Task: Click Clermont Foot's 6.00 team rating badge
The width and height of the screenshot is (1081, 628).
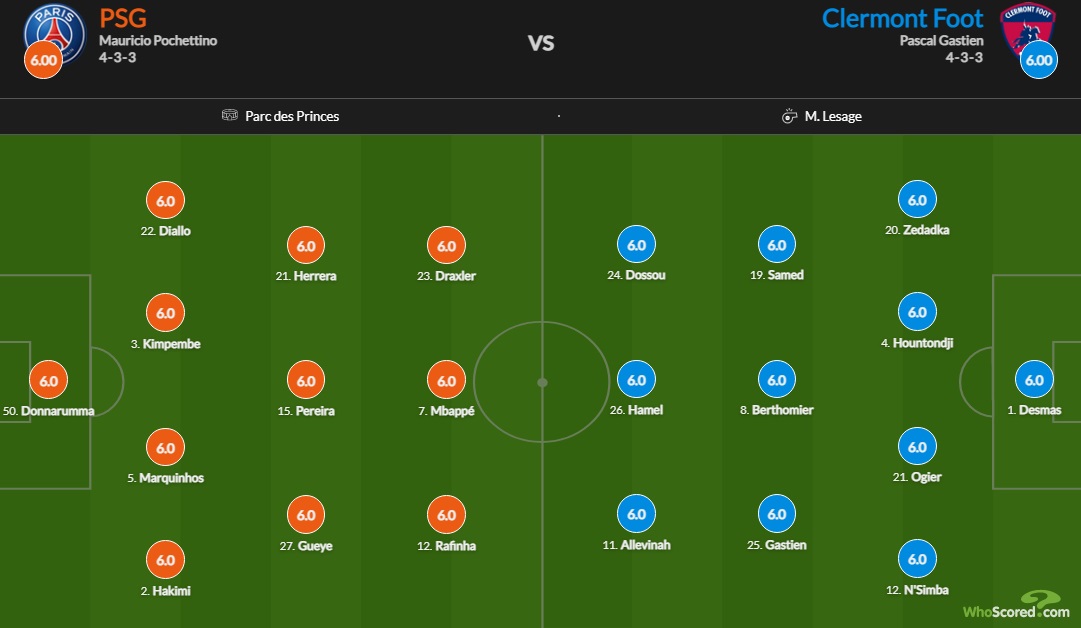Action: 1039,59
